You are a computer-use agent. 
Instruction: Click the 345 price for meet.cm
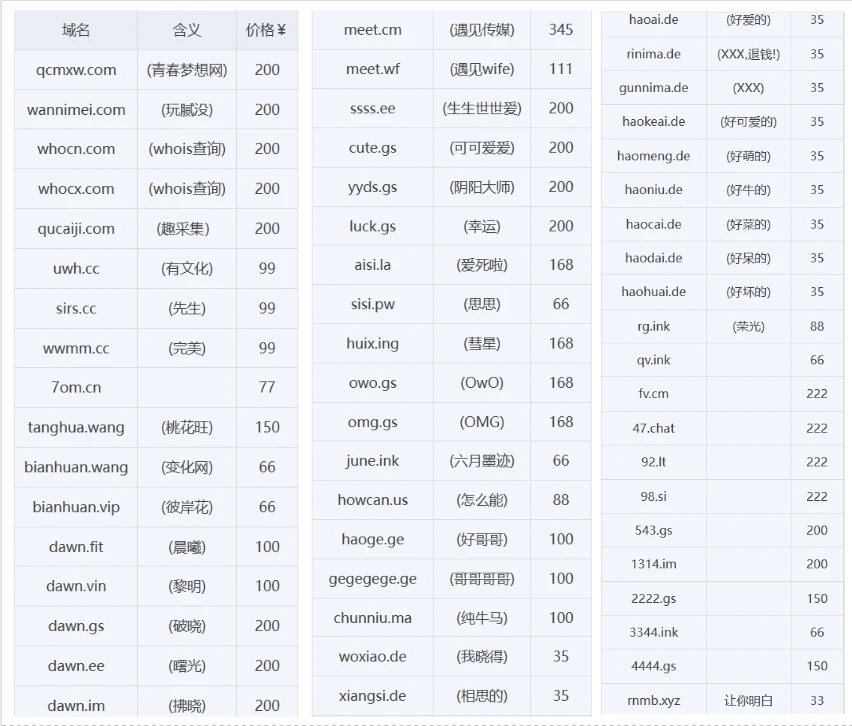[x=561, y=30]
